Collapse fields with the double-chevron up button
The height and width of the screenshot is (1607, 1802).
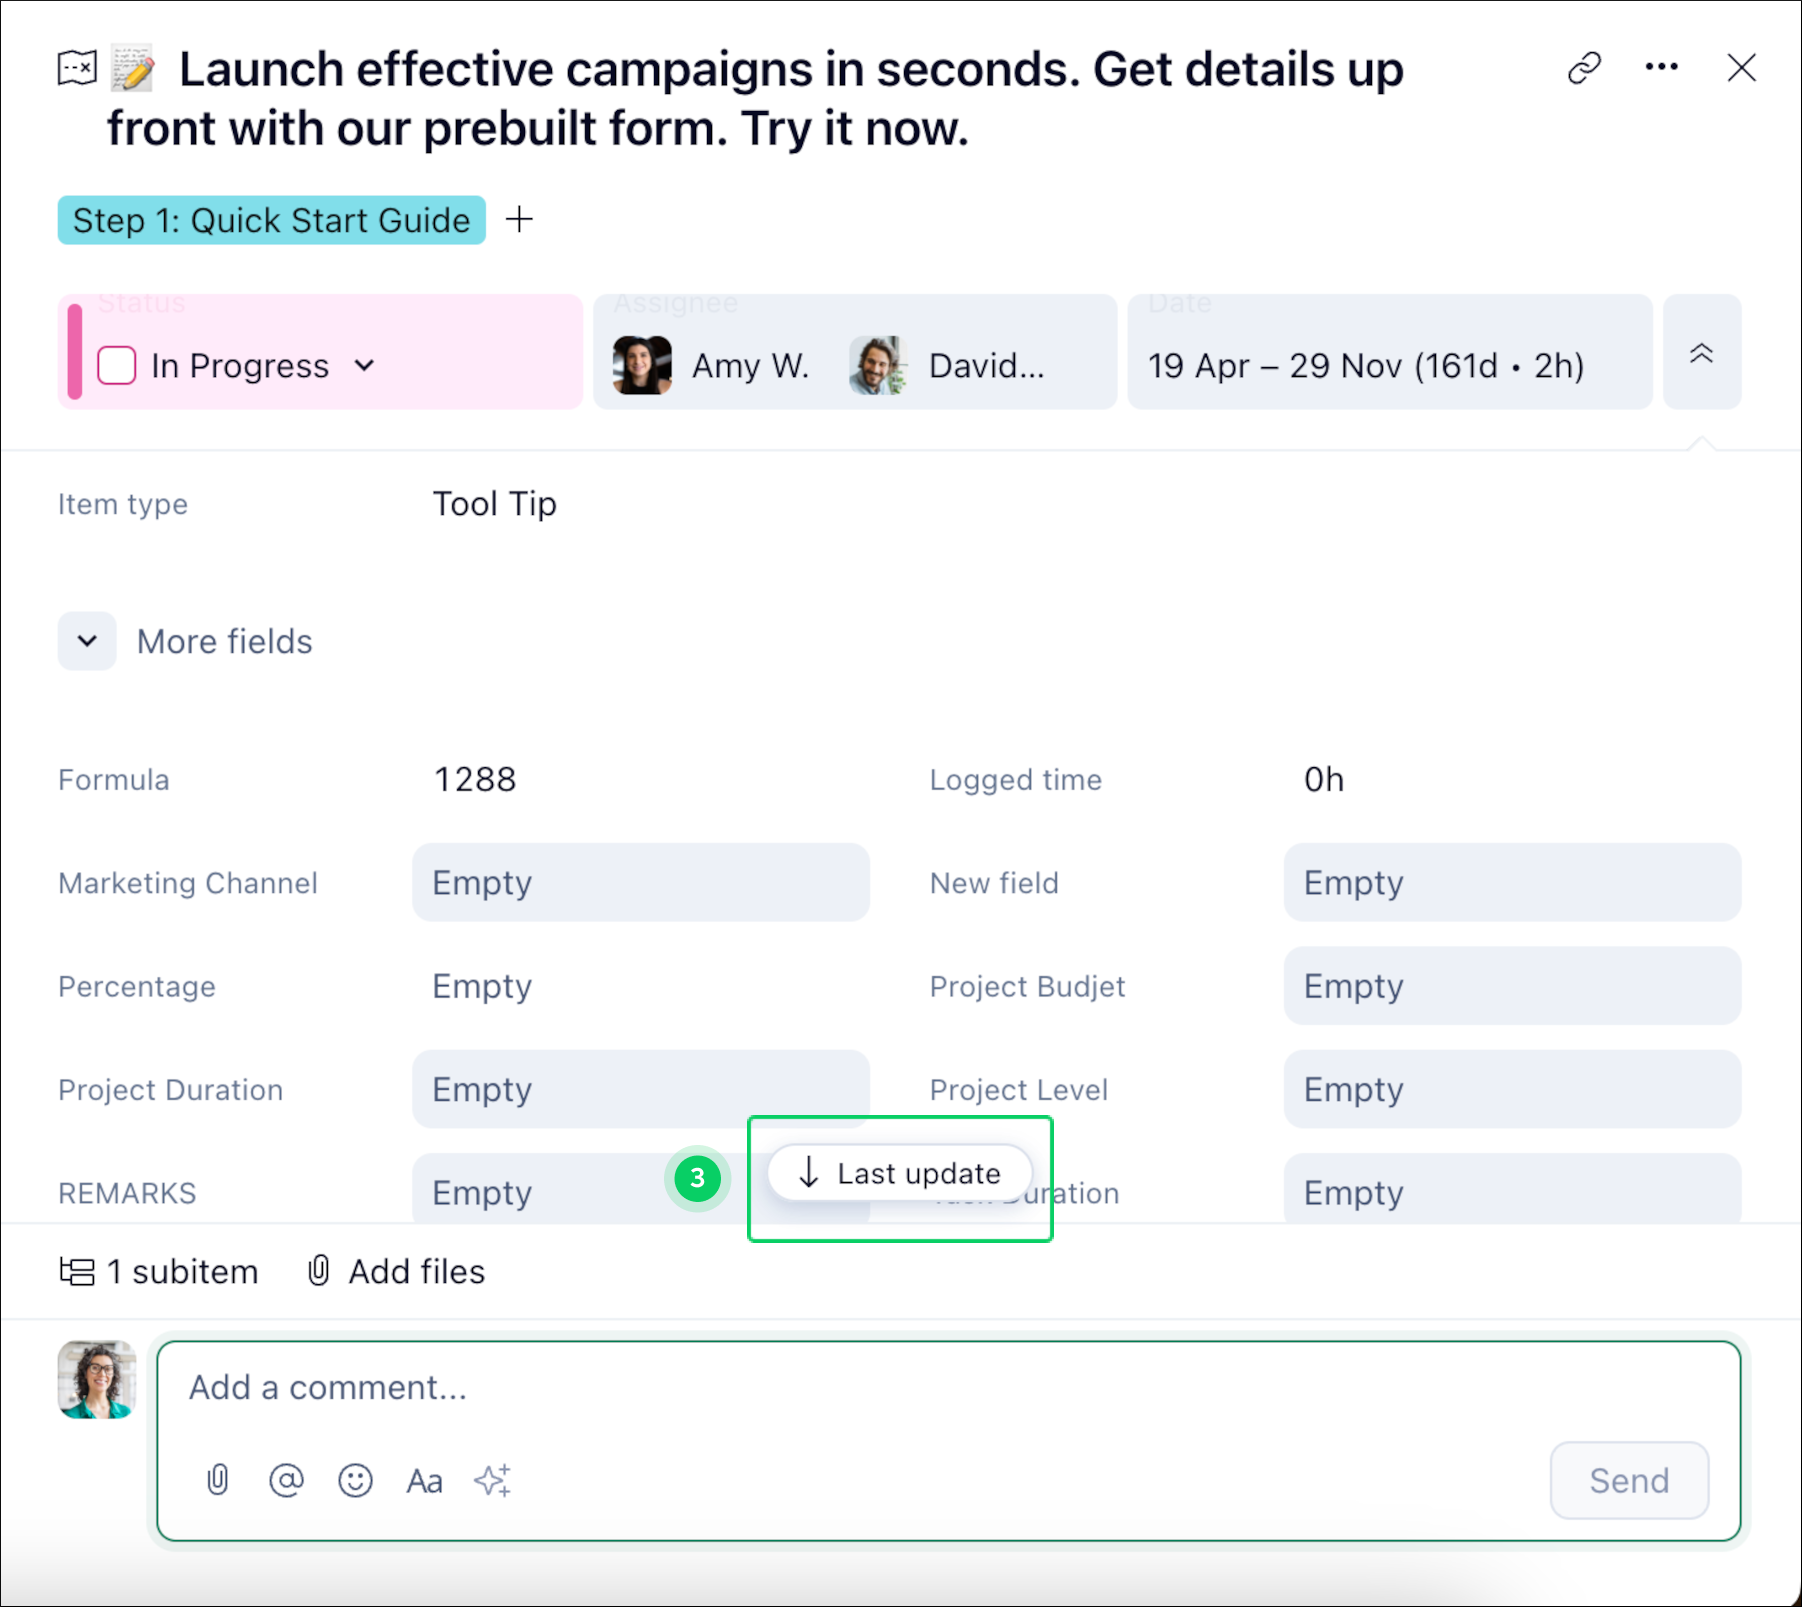point(1701,353)
